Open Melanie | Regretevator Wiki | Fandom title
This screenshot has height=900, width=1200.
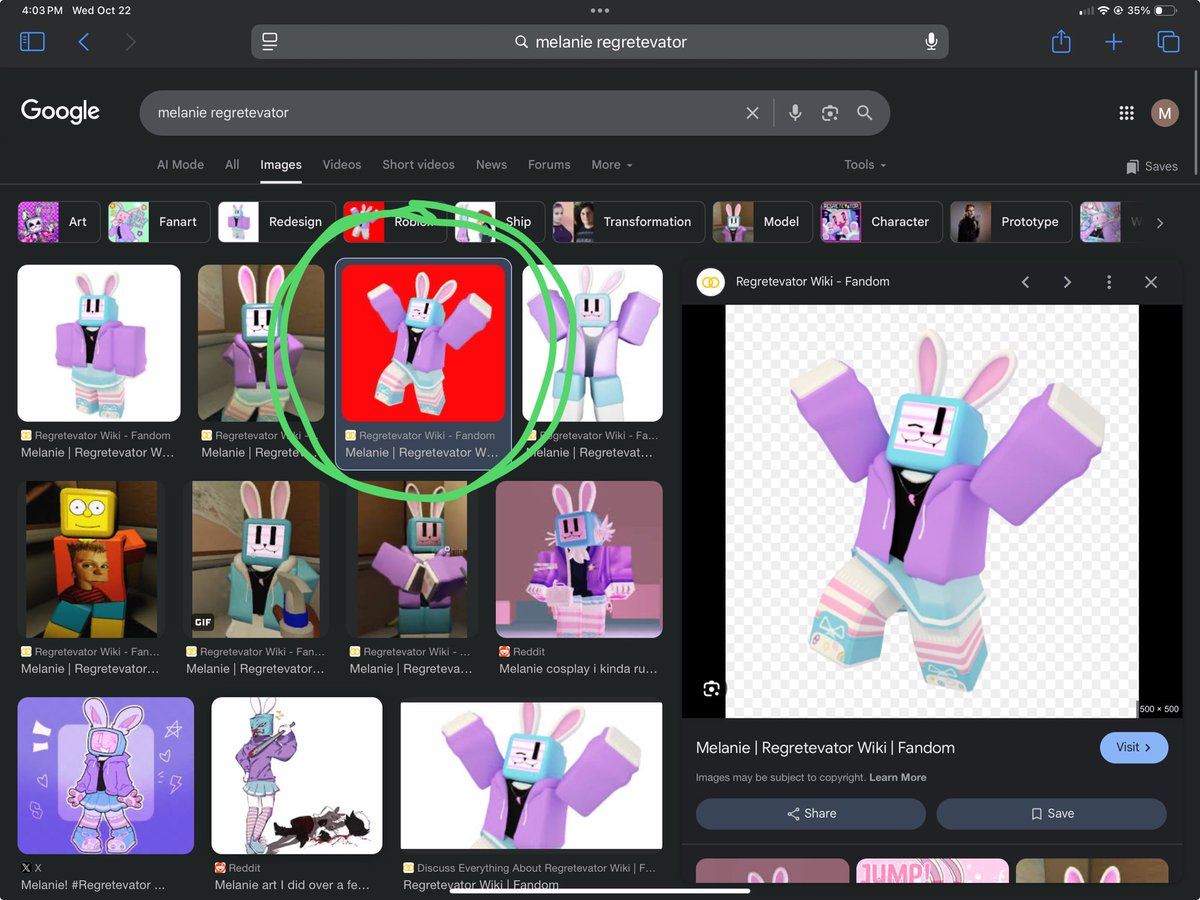tap(825, 748)
